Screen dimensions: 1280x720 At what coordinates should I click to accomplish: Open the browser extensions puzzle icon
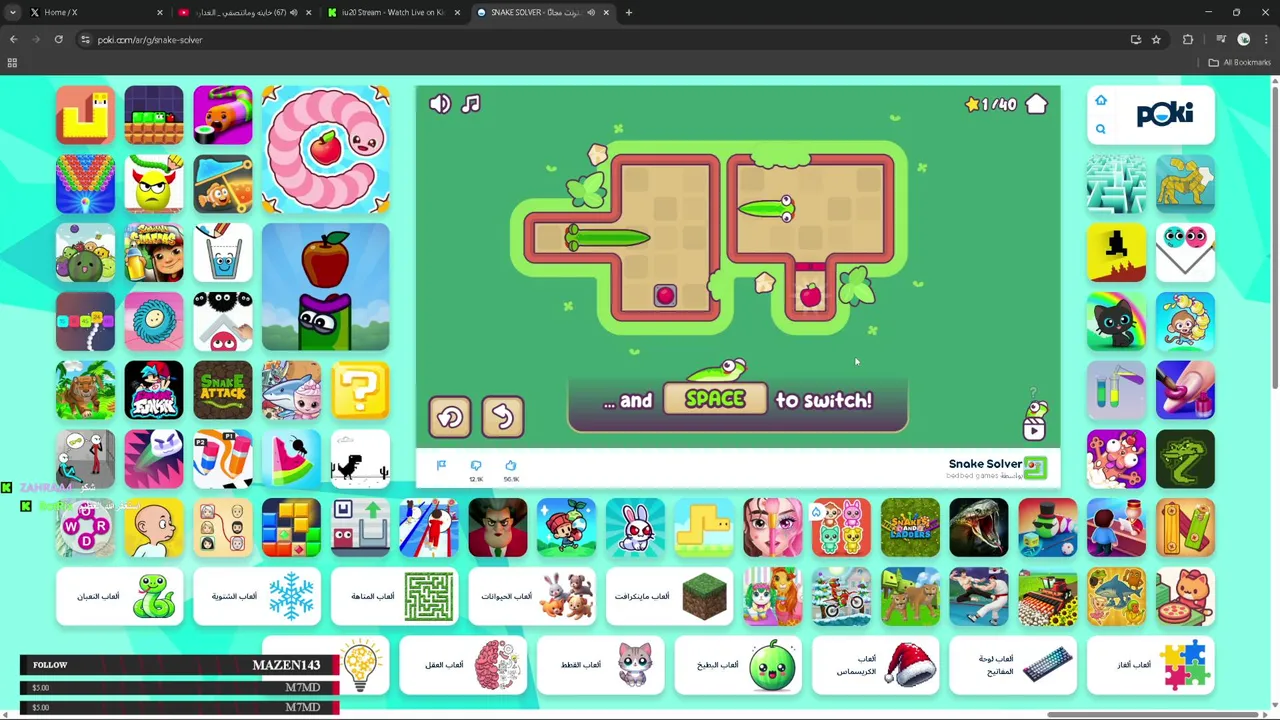[x=1188, y=39]
